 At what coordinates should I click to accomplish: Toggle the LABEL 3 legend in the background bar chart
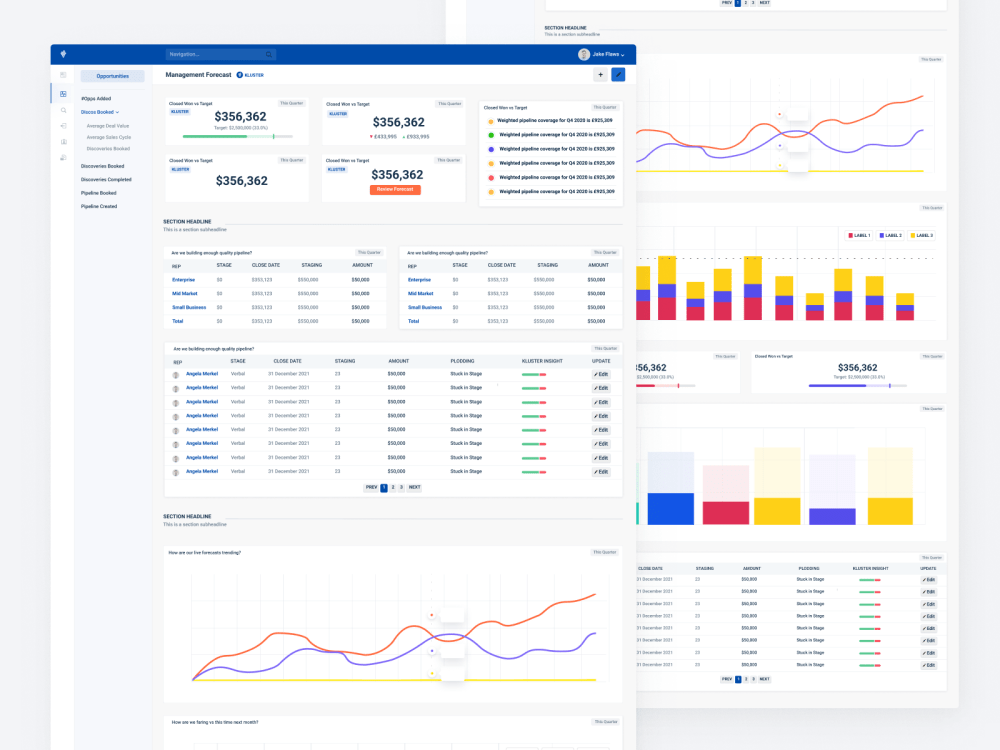click(x=922, y=236)
